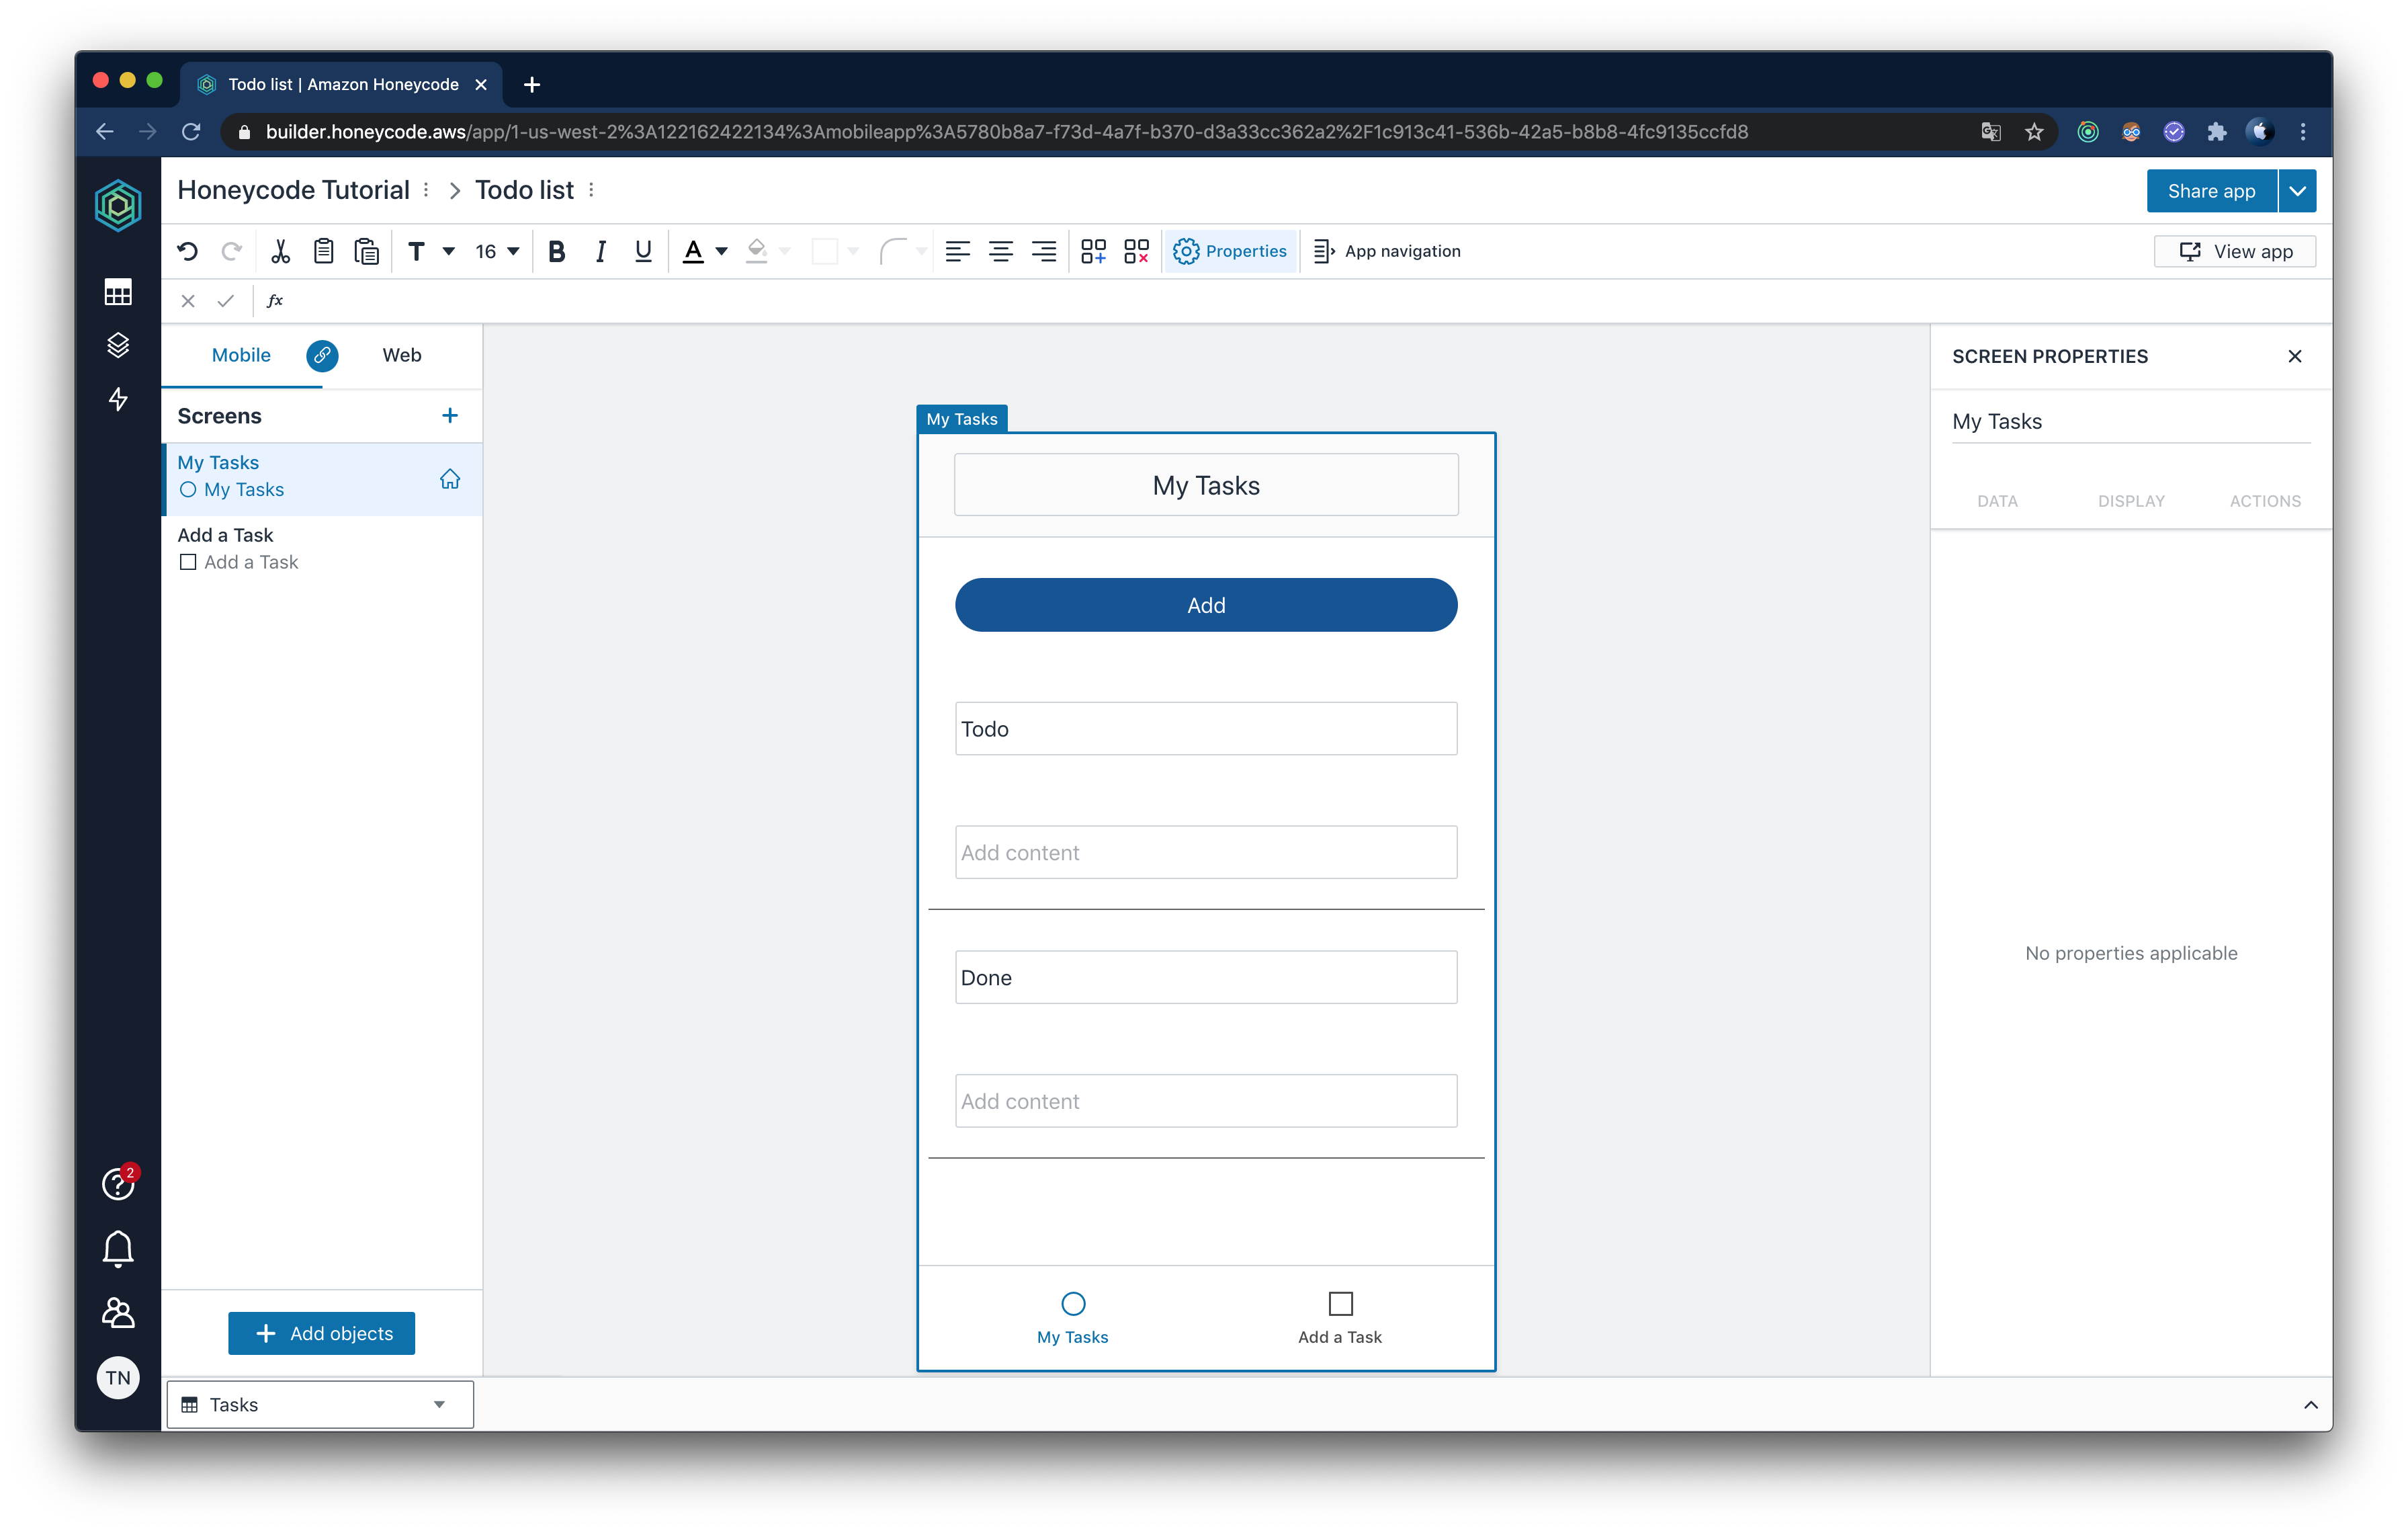Click the Paste icon
The height and width of the screenshot is (1531, 2408).
coord(366,251)
